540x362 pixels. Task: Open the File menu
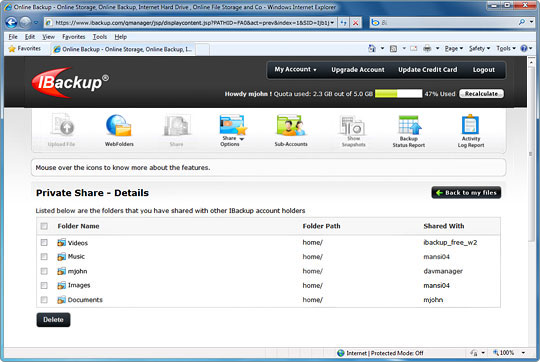(13, 37)
